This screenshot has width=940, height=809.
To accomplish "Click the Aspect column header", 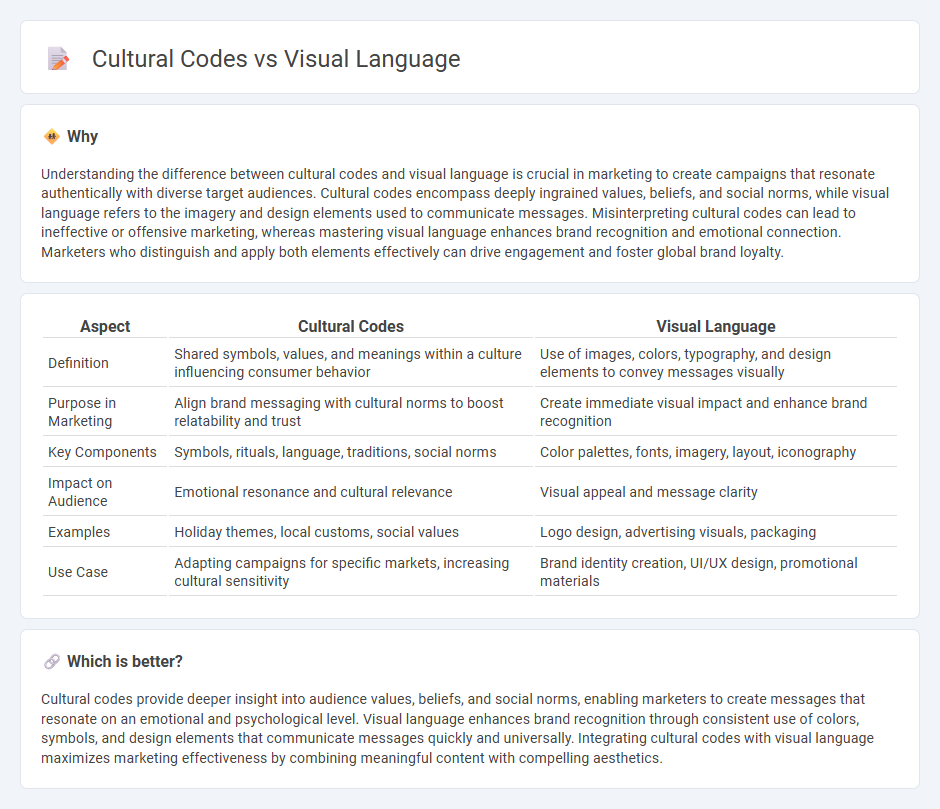I will (105, 326).
